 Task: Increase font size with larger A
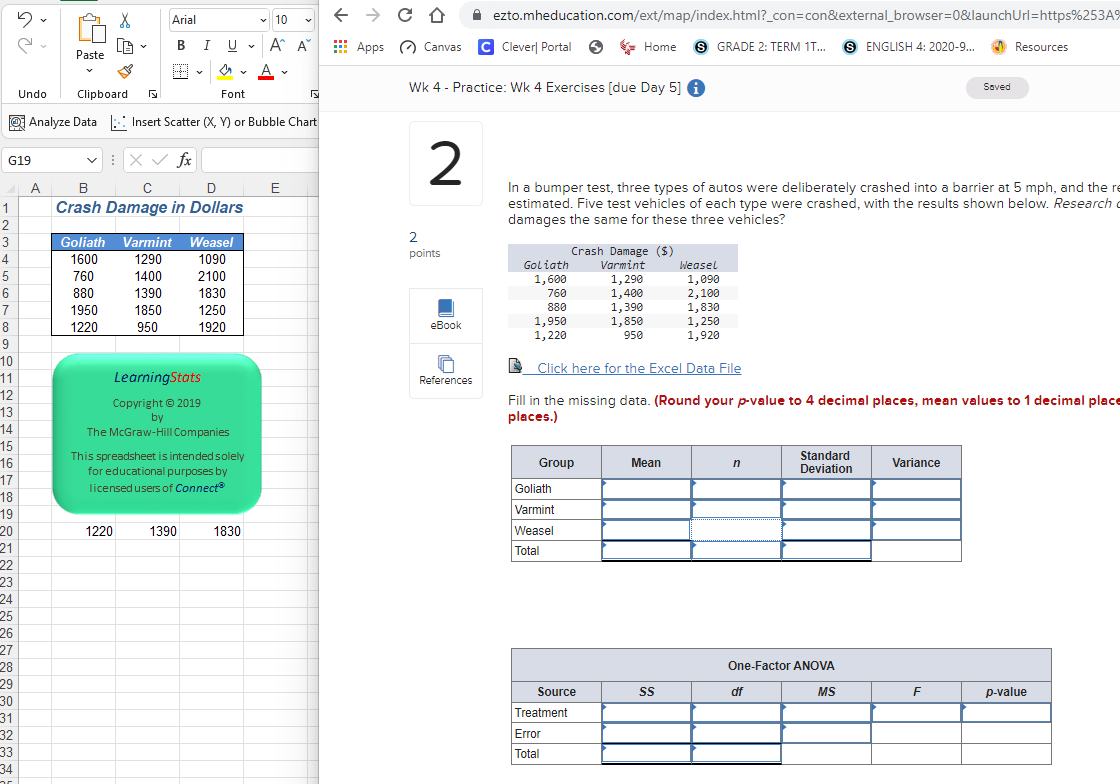[x=276, y=46]
